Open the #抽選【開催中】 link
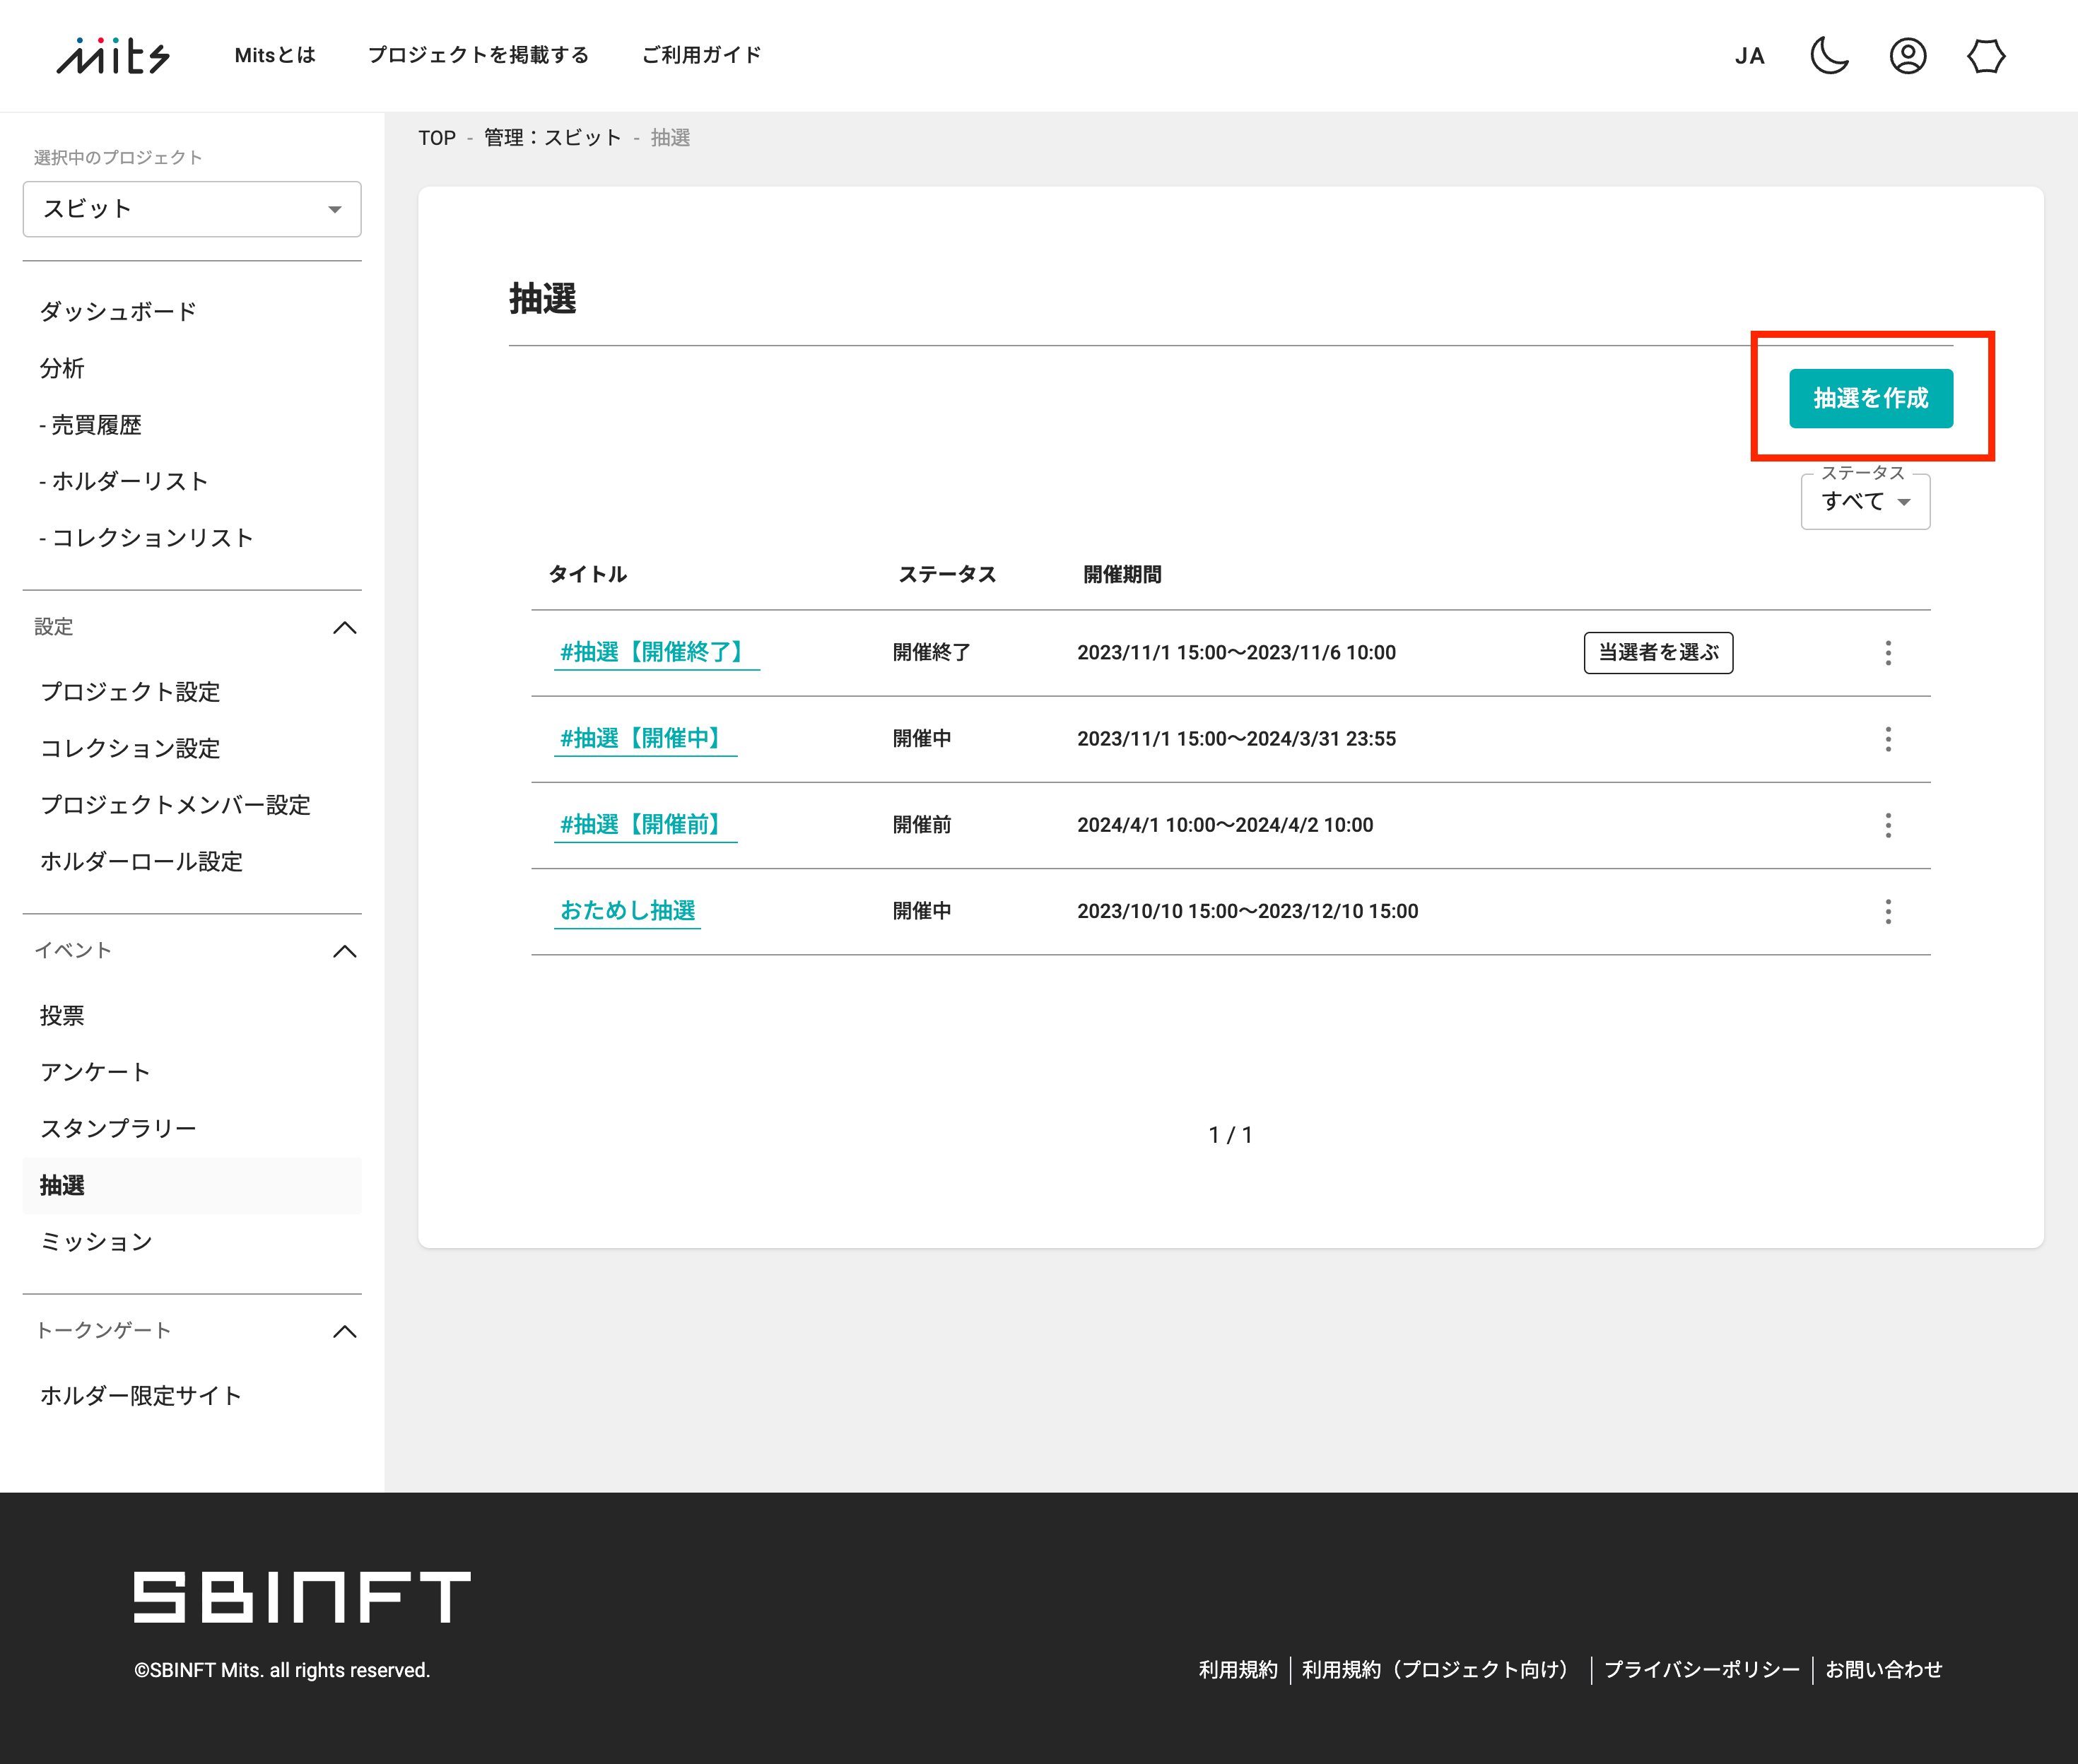Image resolution: width=2078 pixels, height=1764 pixels. pyautogui.click(x=645, y=738)
